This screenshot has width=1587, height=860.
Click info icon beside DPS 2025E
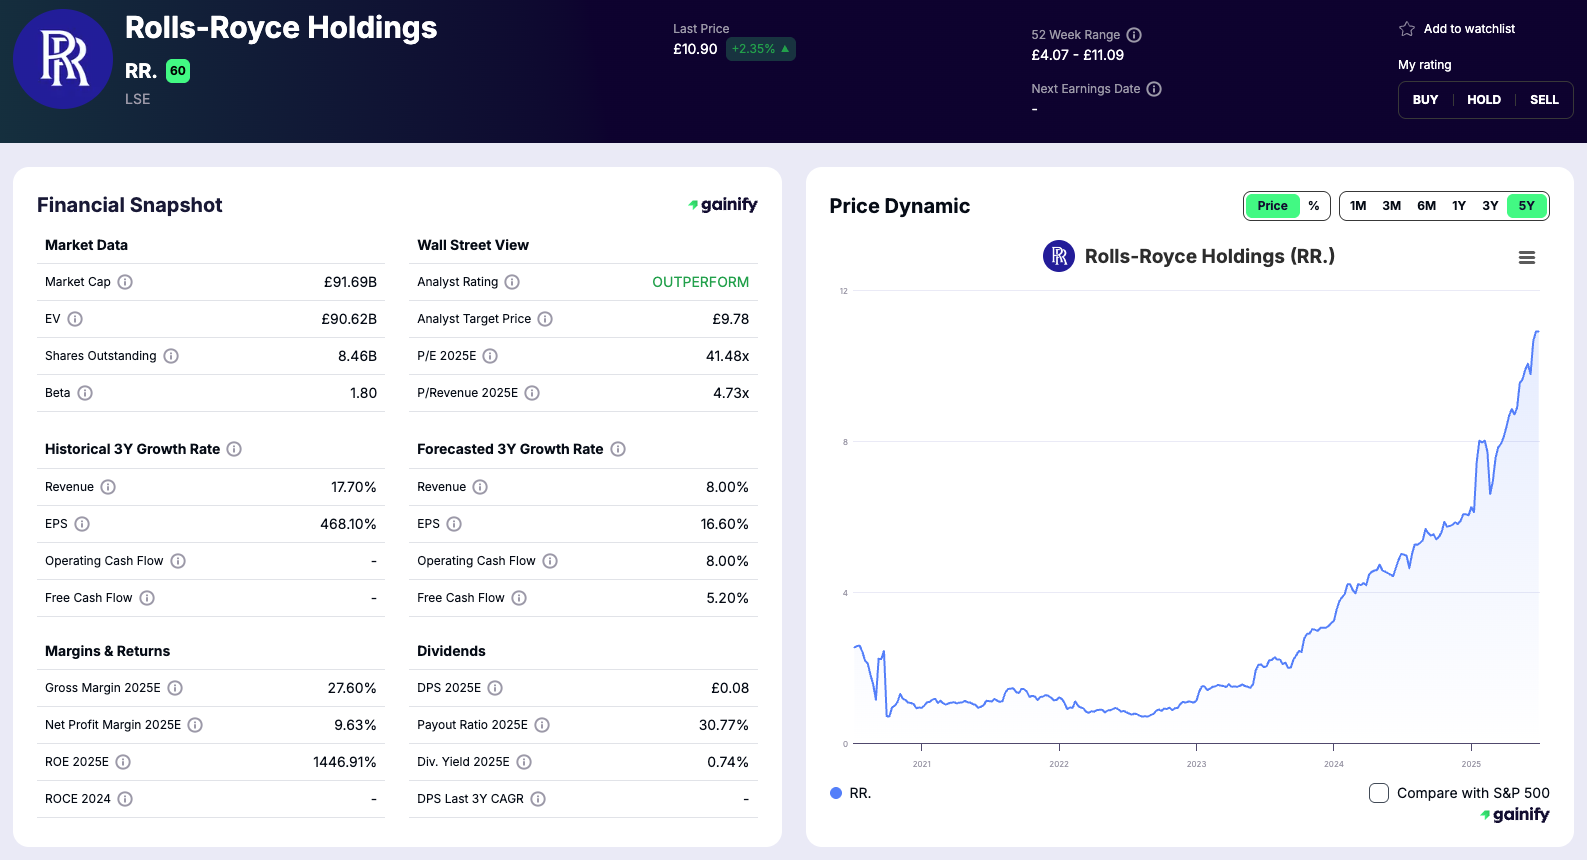click(x=495, y=688)
